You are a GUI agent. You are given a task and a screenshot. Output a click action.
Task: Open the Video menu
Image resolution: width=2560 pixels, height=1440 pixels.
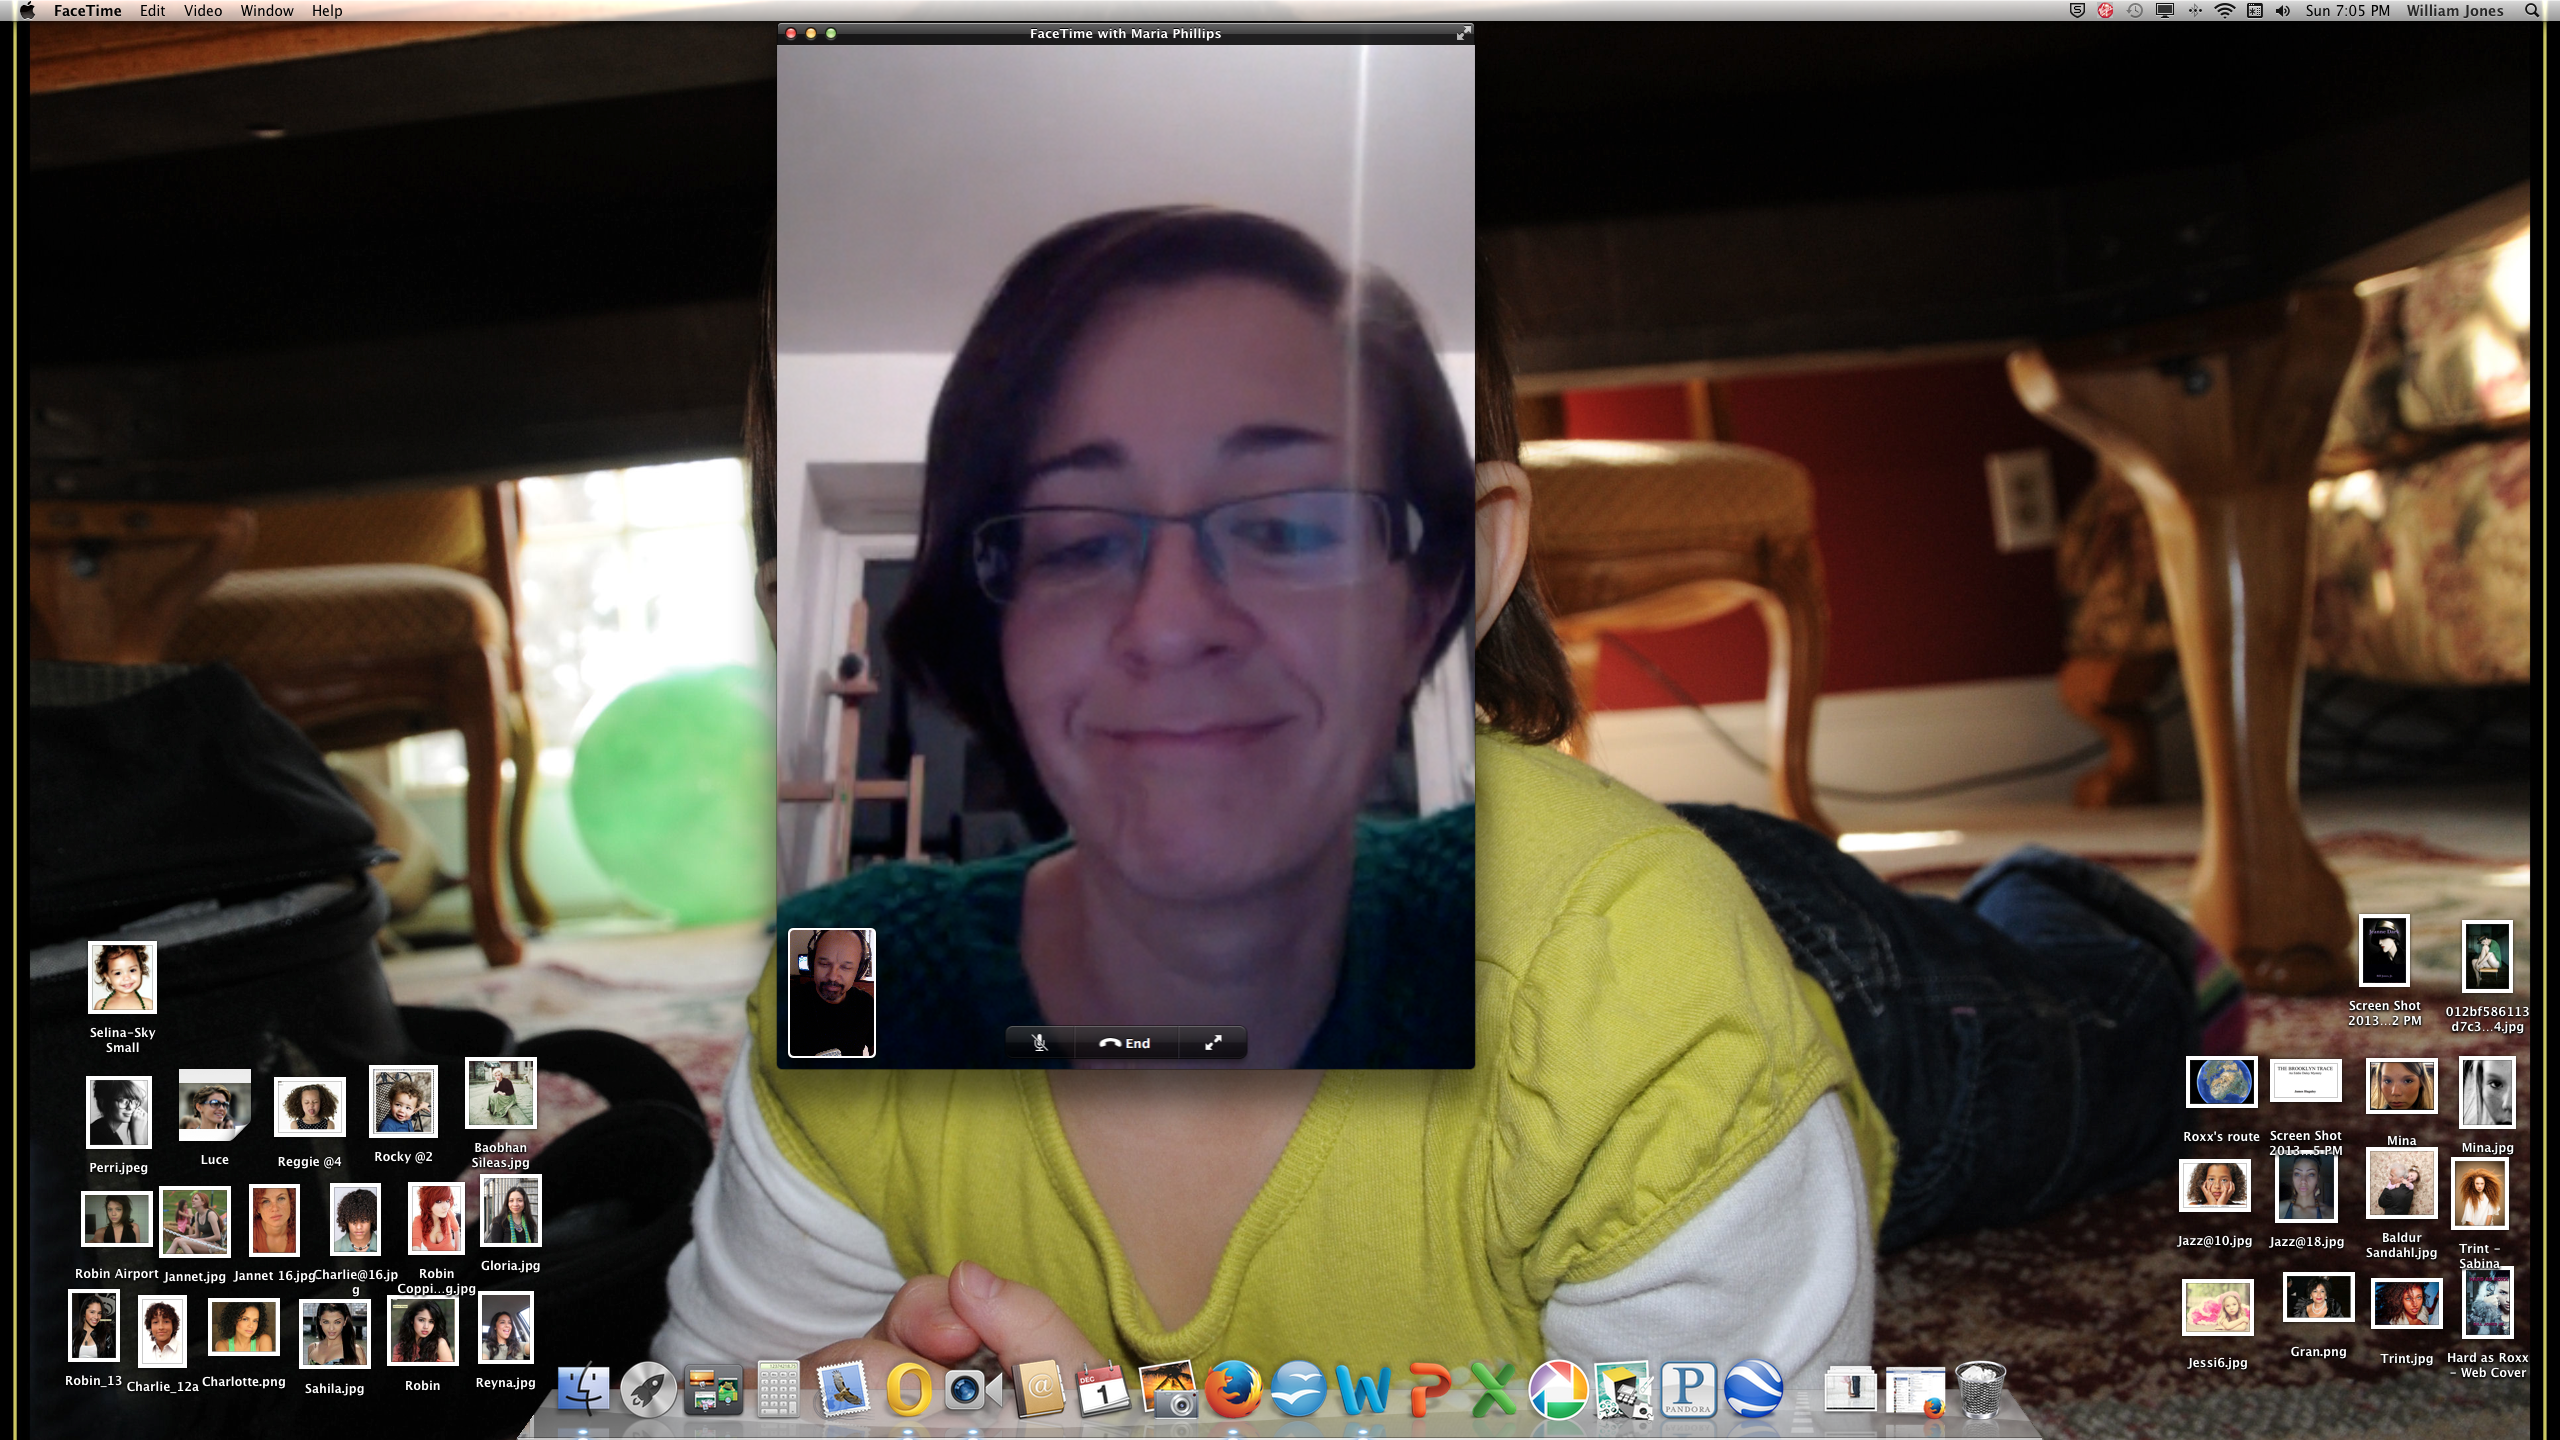coord(202,10)
